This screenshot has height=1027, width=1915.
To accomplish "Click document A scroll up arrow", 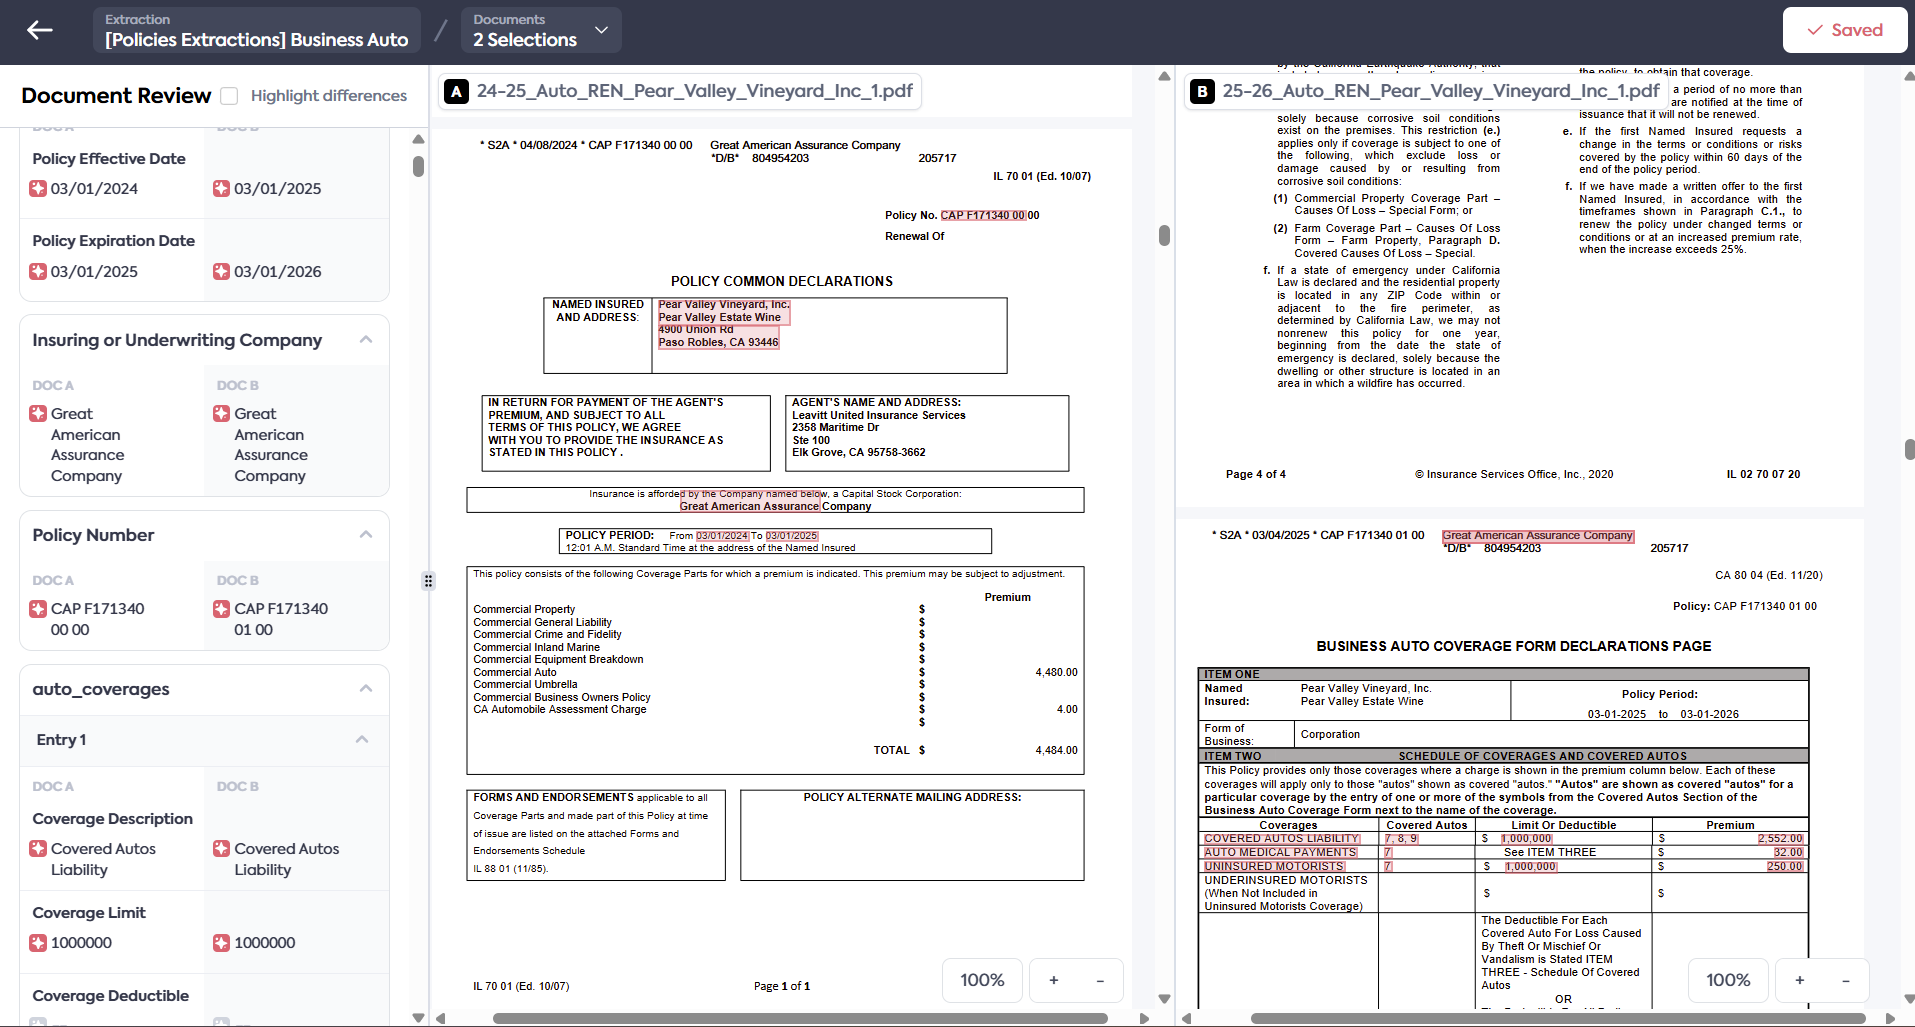I will click(1164, 76).
